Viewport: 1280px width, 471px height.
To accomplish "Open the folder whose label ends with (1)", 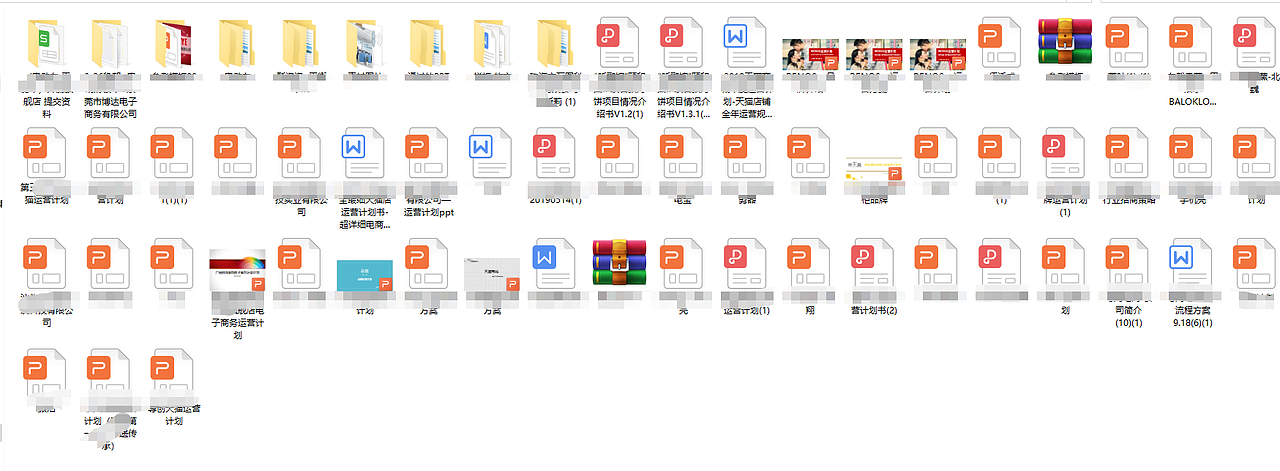I will pos(557,45).
